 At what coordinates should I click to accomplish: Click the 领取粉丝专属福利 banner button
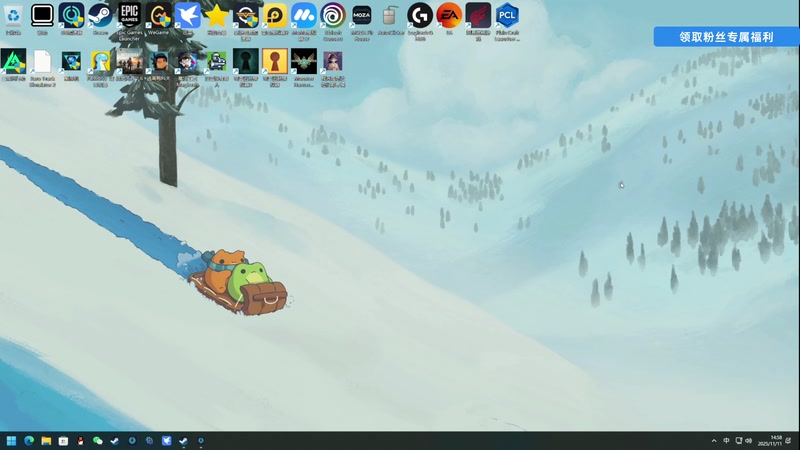pyautogui.click(x=727, y=37)
